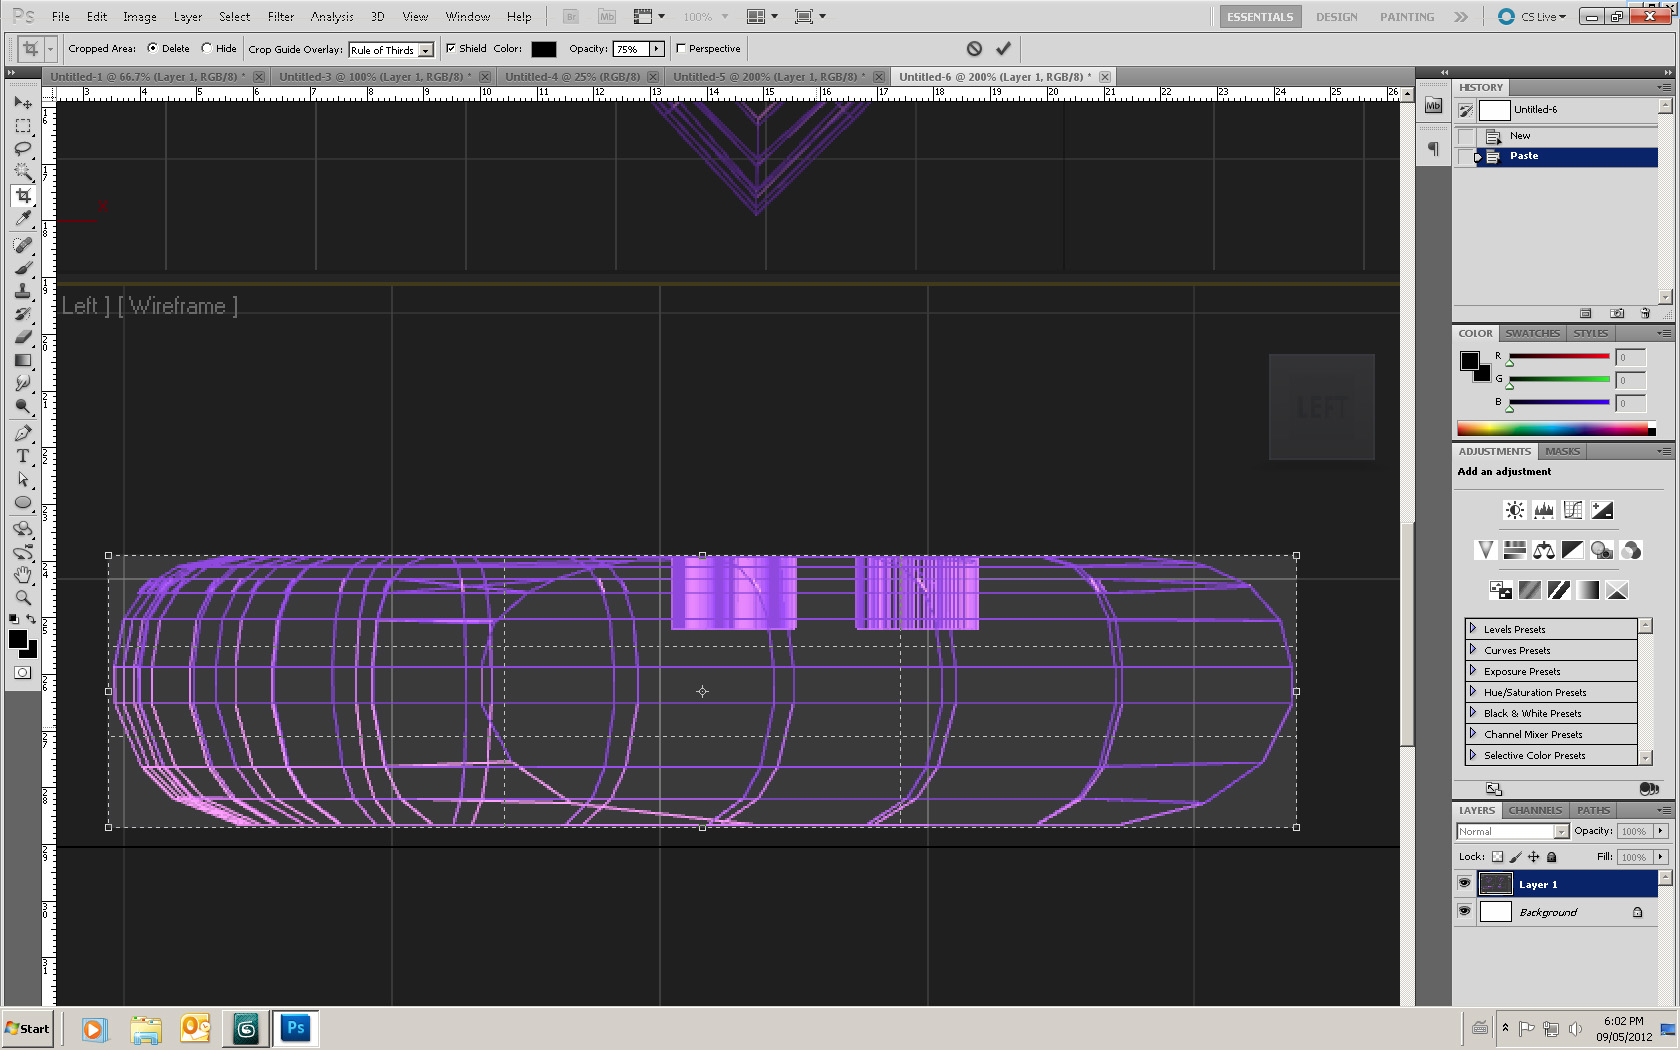Select the Spot Healing Brush tool

pyautogui.click(x=23, y=245)
